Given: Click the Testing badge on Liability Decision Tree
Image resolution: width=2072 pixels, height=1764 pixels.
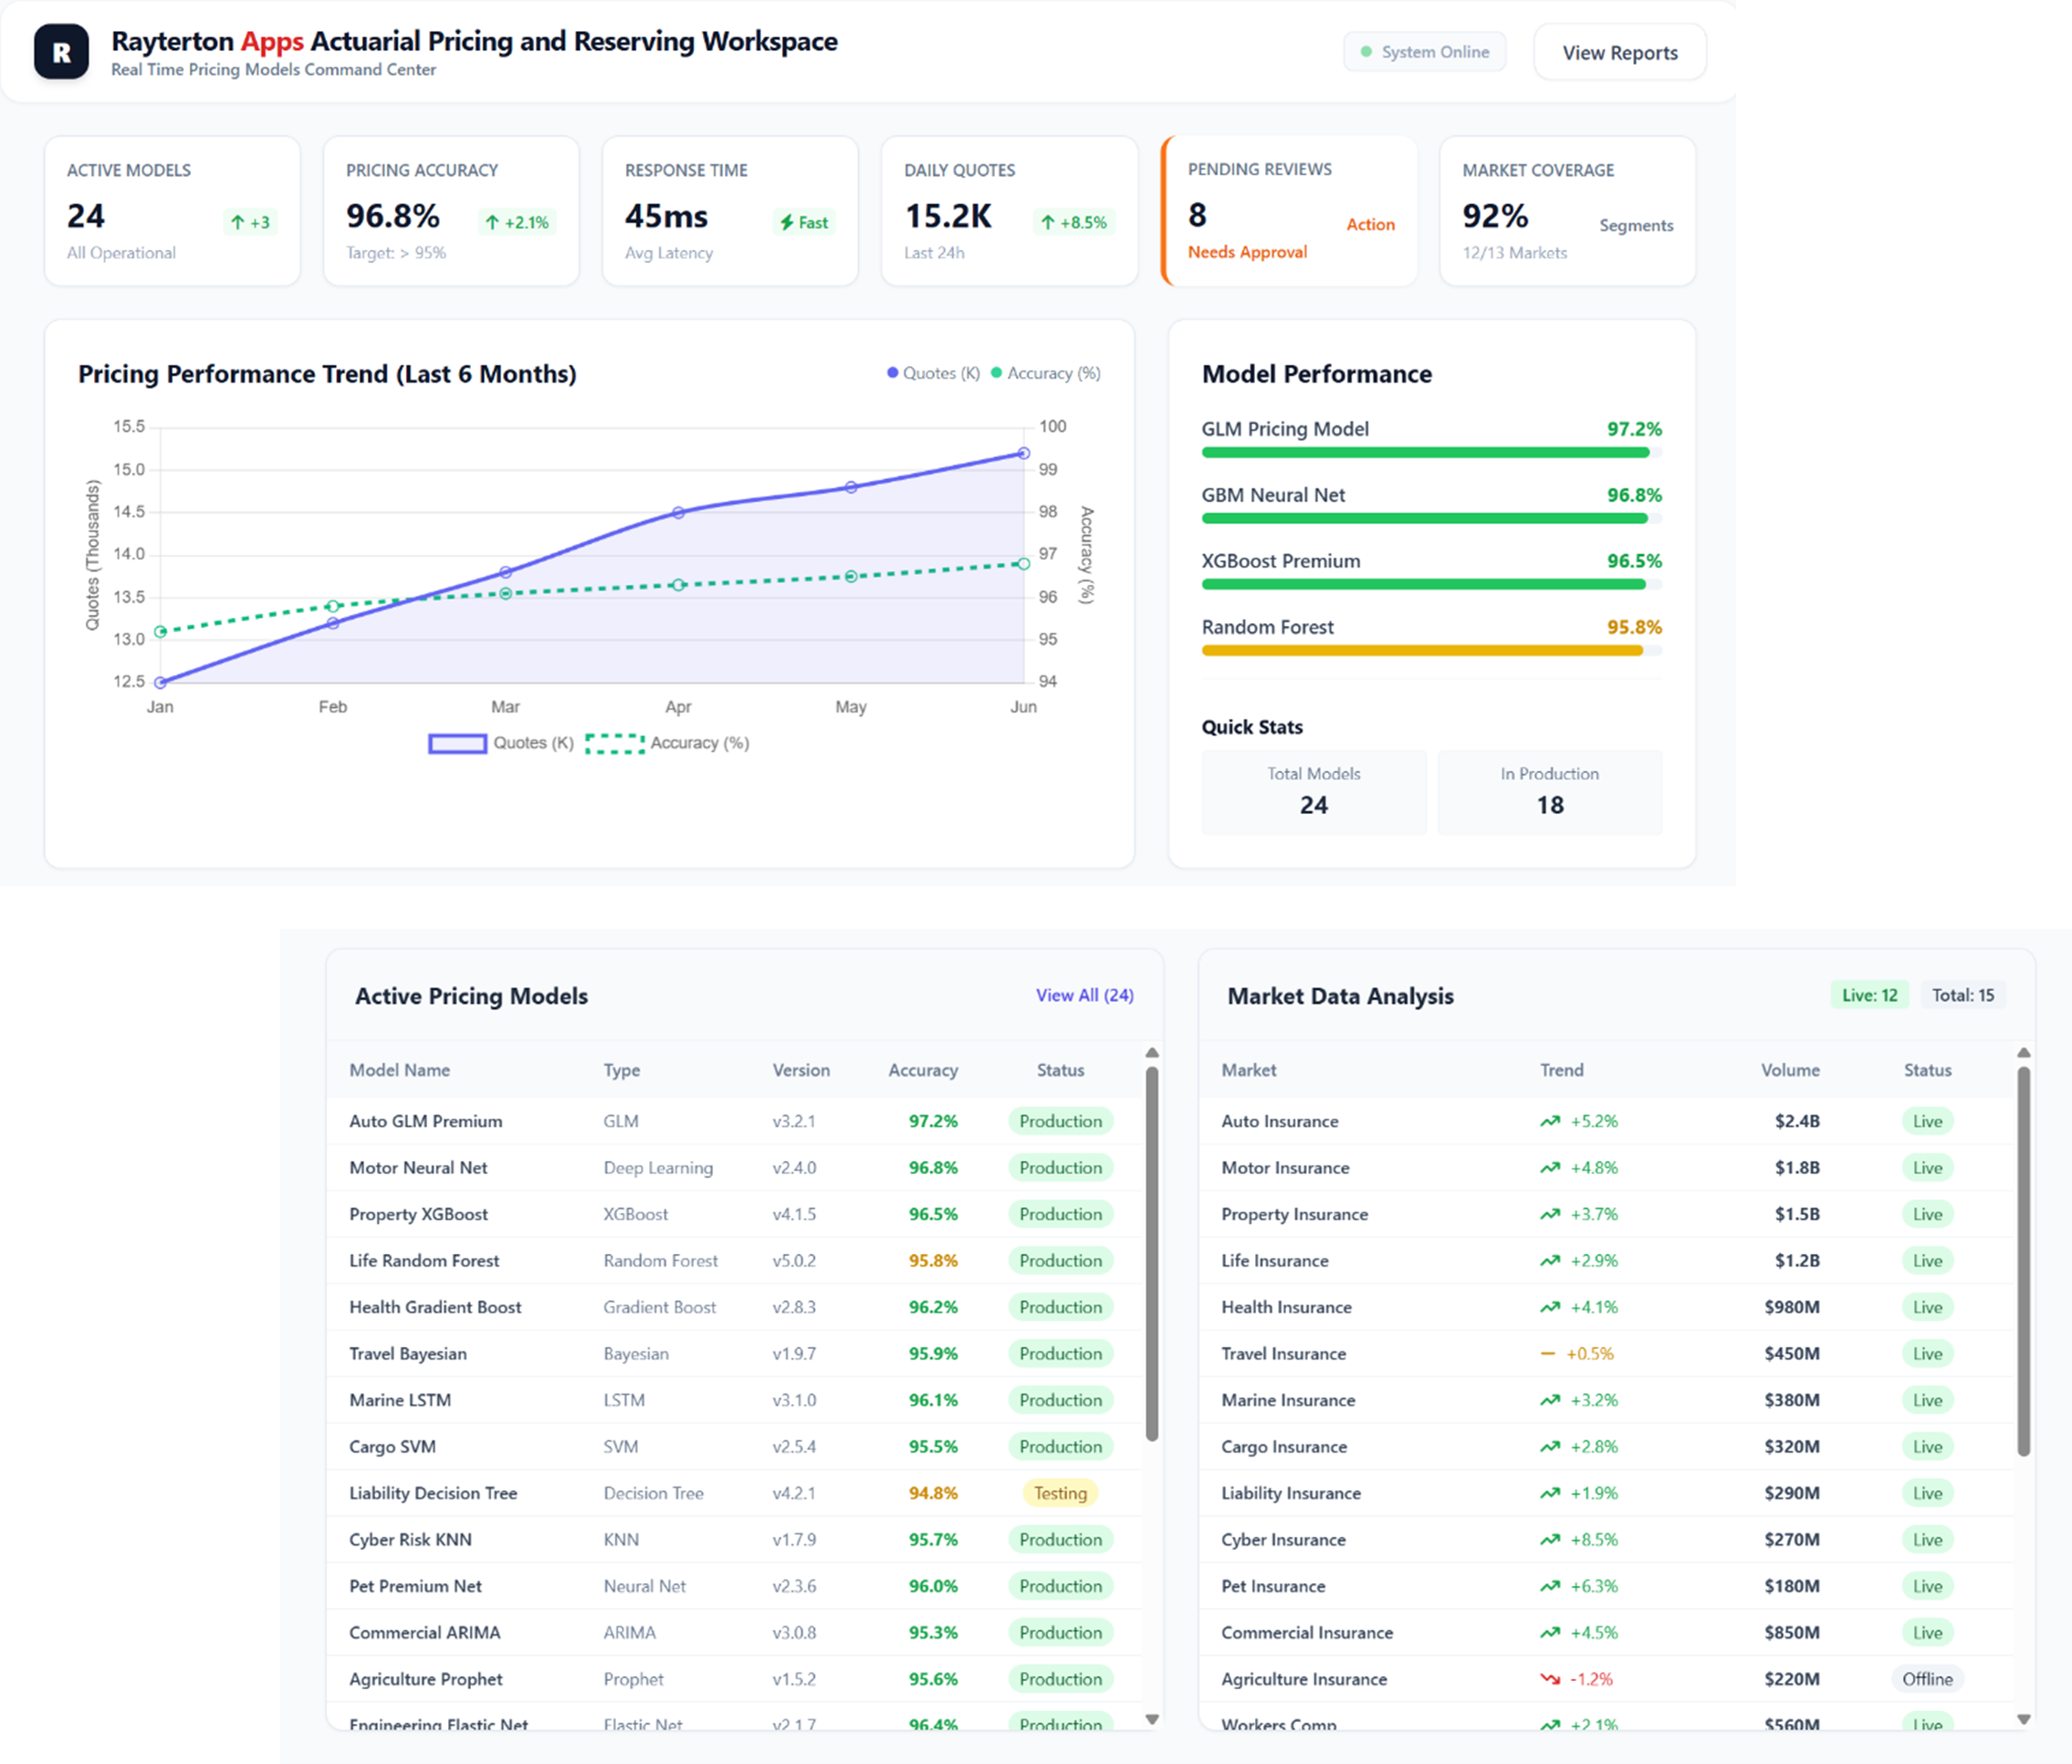Looking at the screenshot, I should click(1059, 1493).
